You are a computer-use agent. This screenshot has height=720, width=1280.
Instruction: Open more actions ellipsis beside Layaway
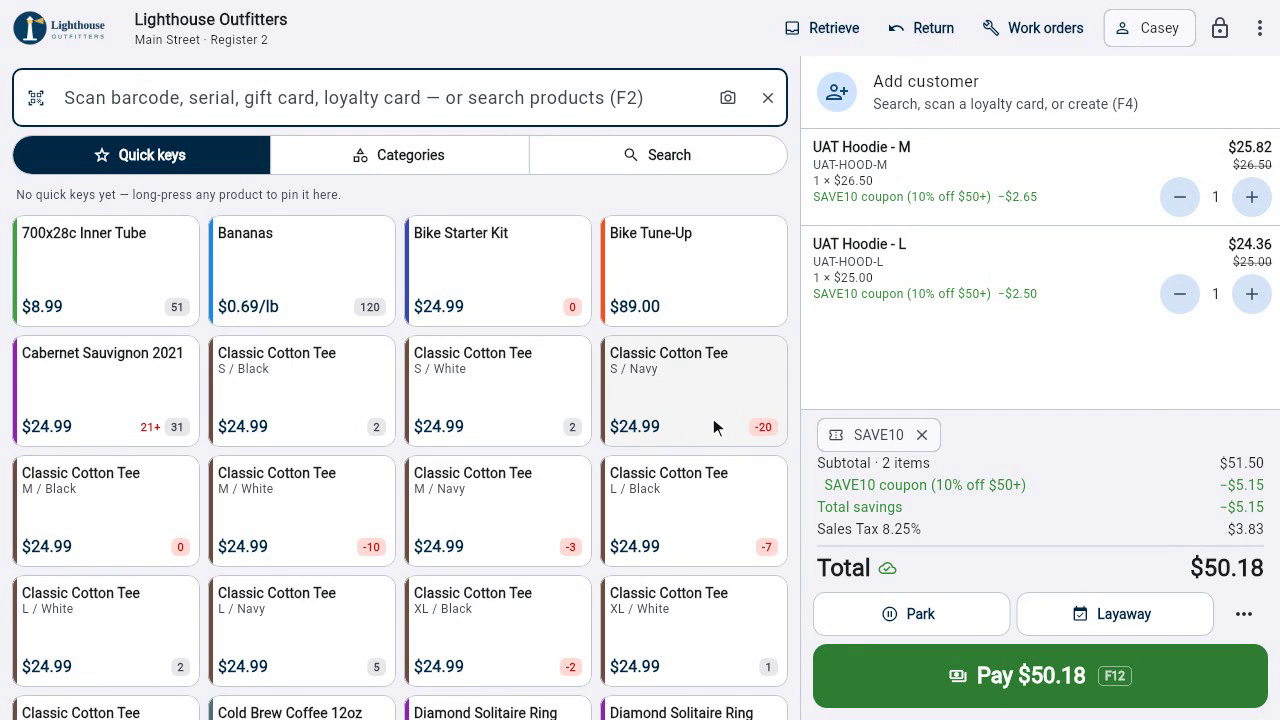(x=1244, y=614)
